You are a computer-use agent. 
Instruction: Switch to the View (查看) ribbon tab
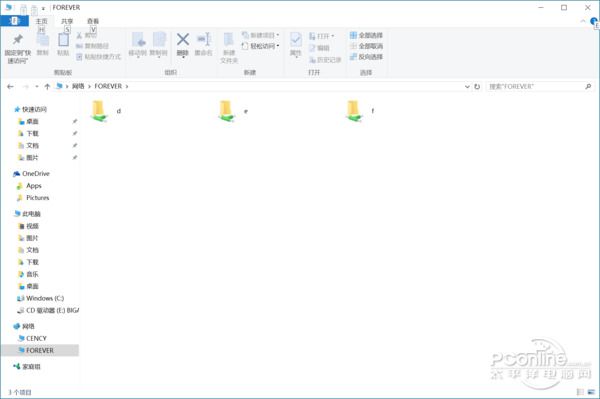[x=93, y=21]
